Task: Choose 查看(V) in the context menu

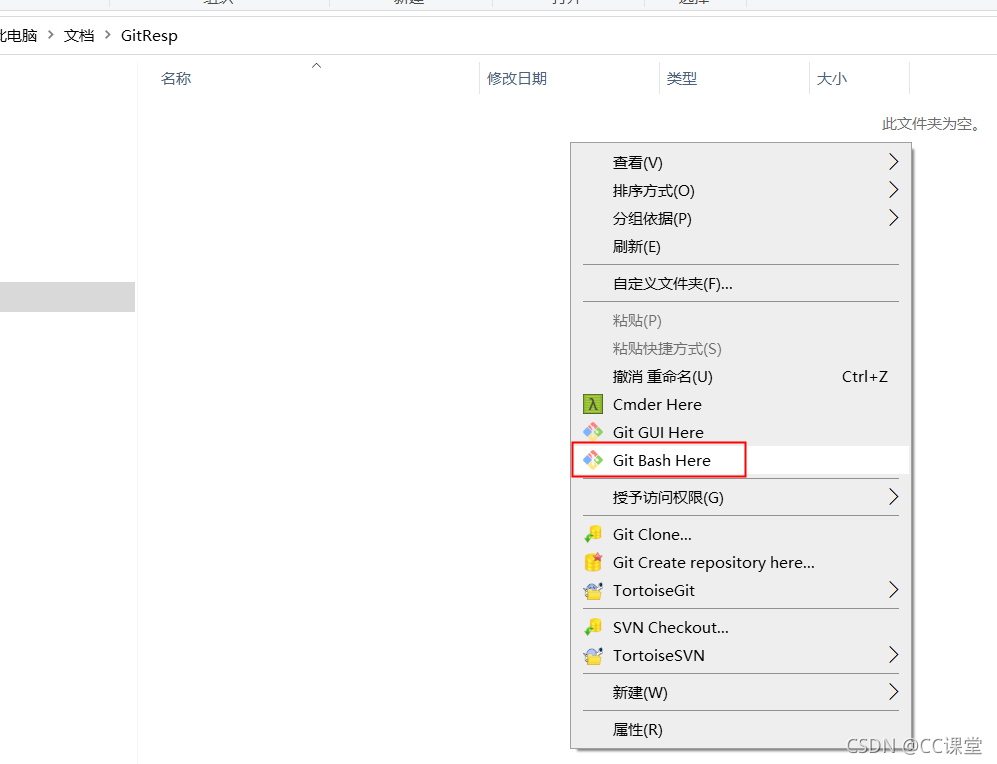Action: 741,163
